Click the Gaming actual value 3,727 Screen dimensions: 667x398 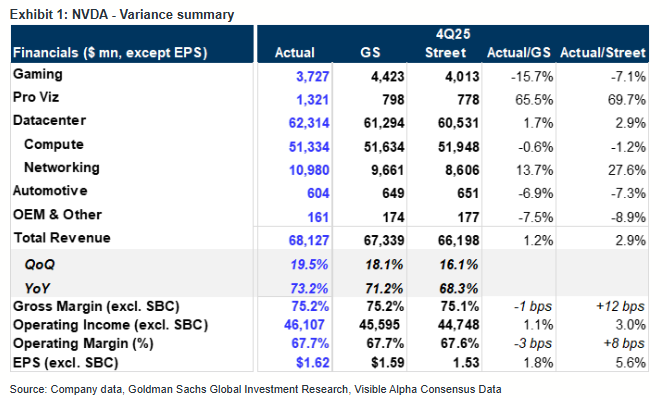(313, 77)
